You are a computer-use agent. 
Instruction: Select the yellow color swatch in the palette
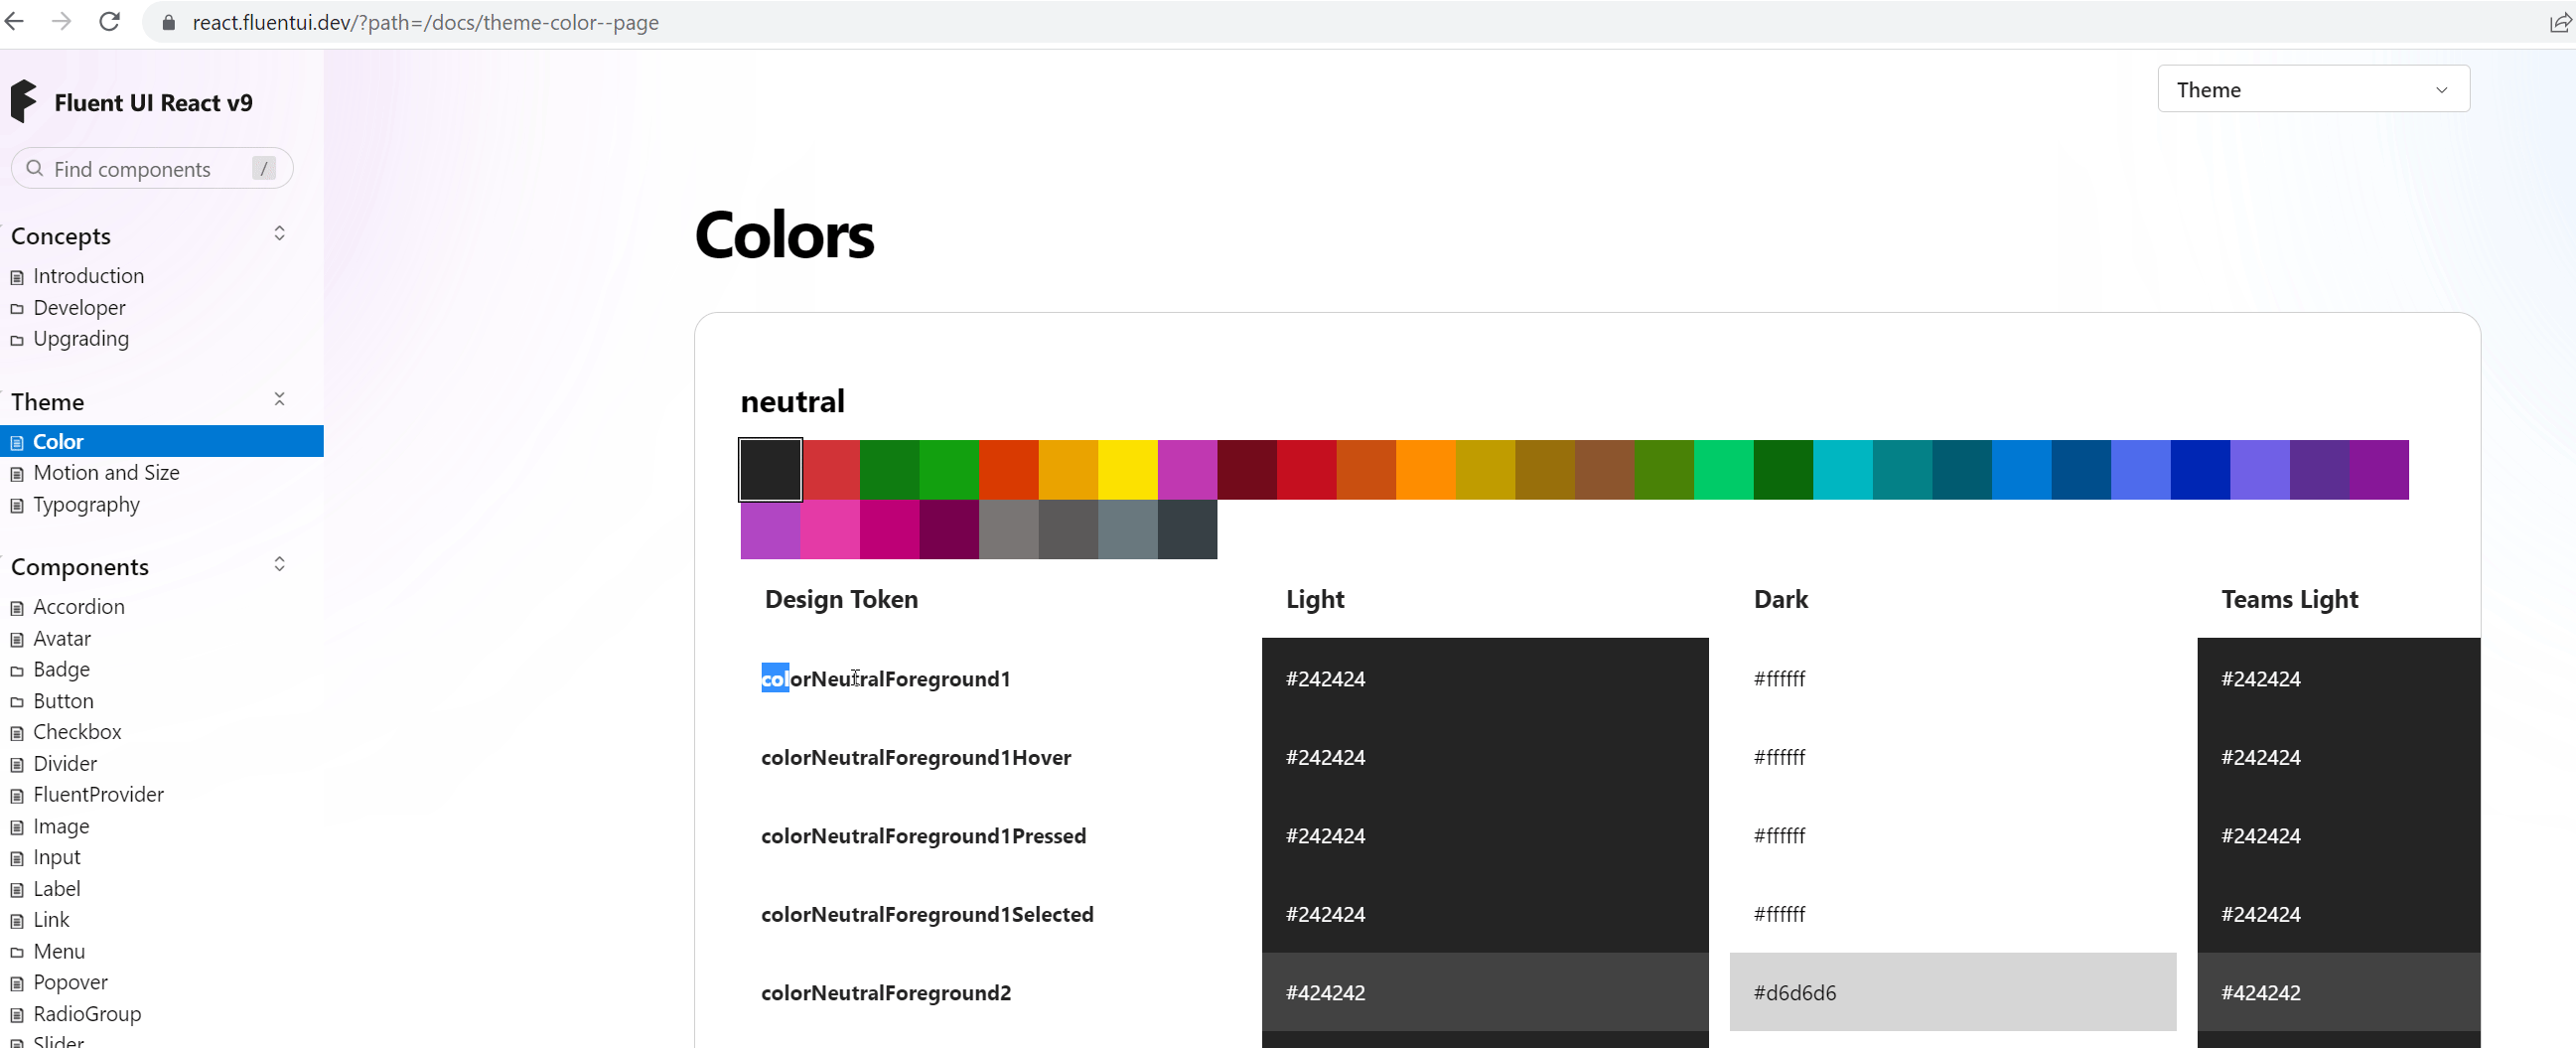point(1126,468)
